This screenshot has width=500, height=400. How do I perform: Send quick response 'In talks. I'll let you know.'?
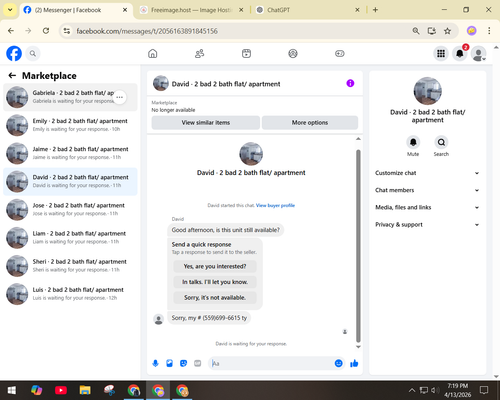[x=215, y=282]
